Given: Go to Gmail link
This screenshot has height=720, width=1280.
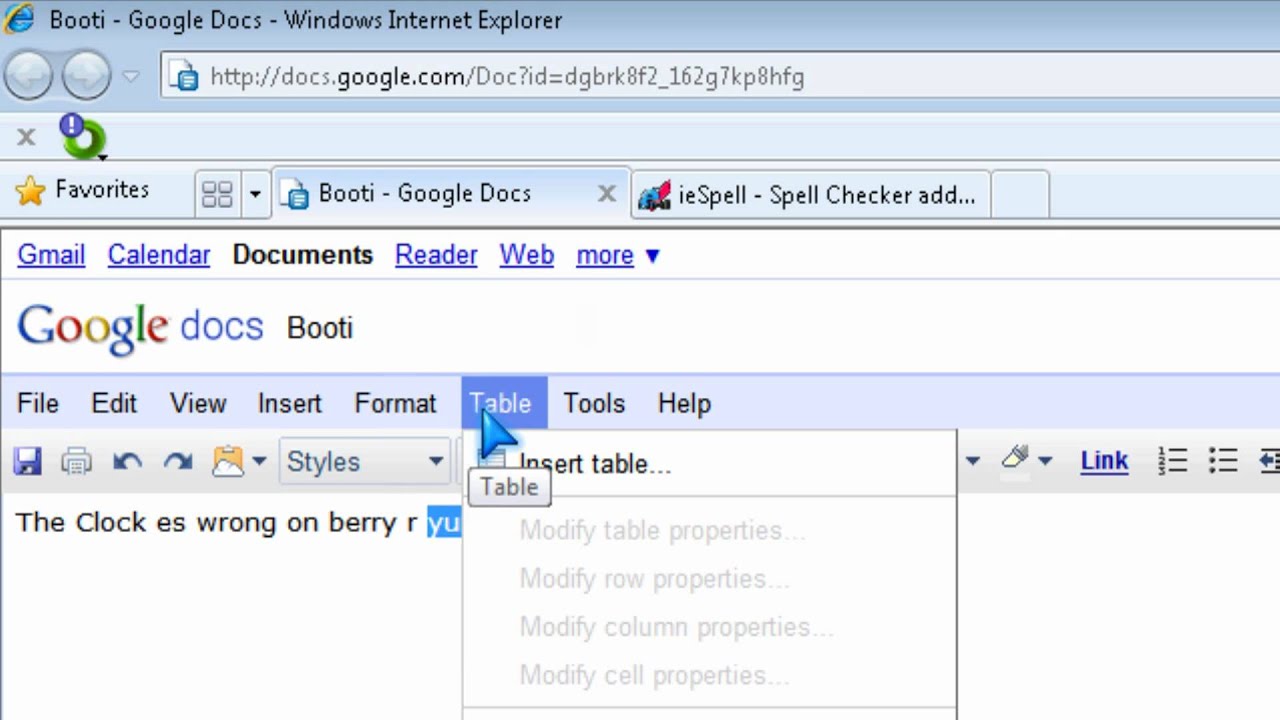Looking at the screenshot, I should [x=51, y=255].
